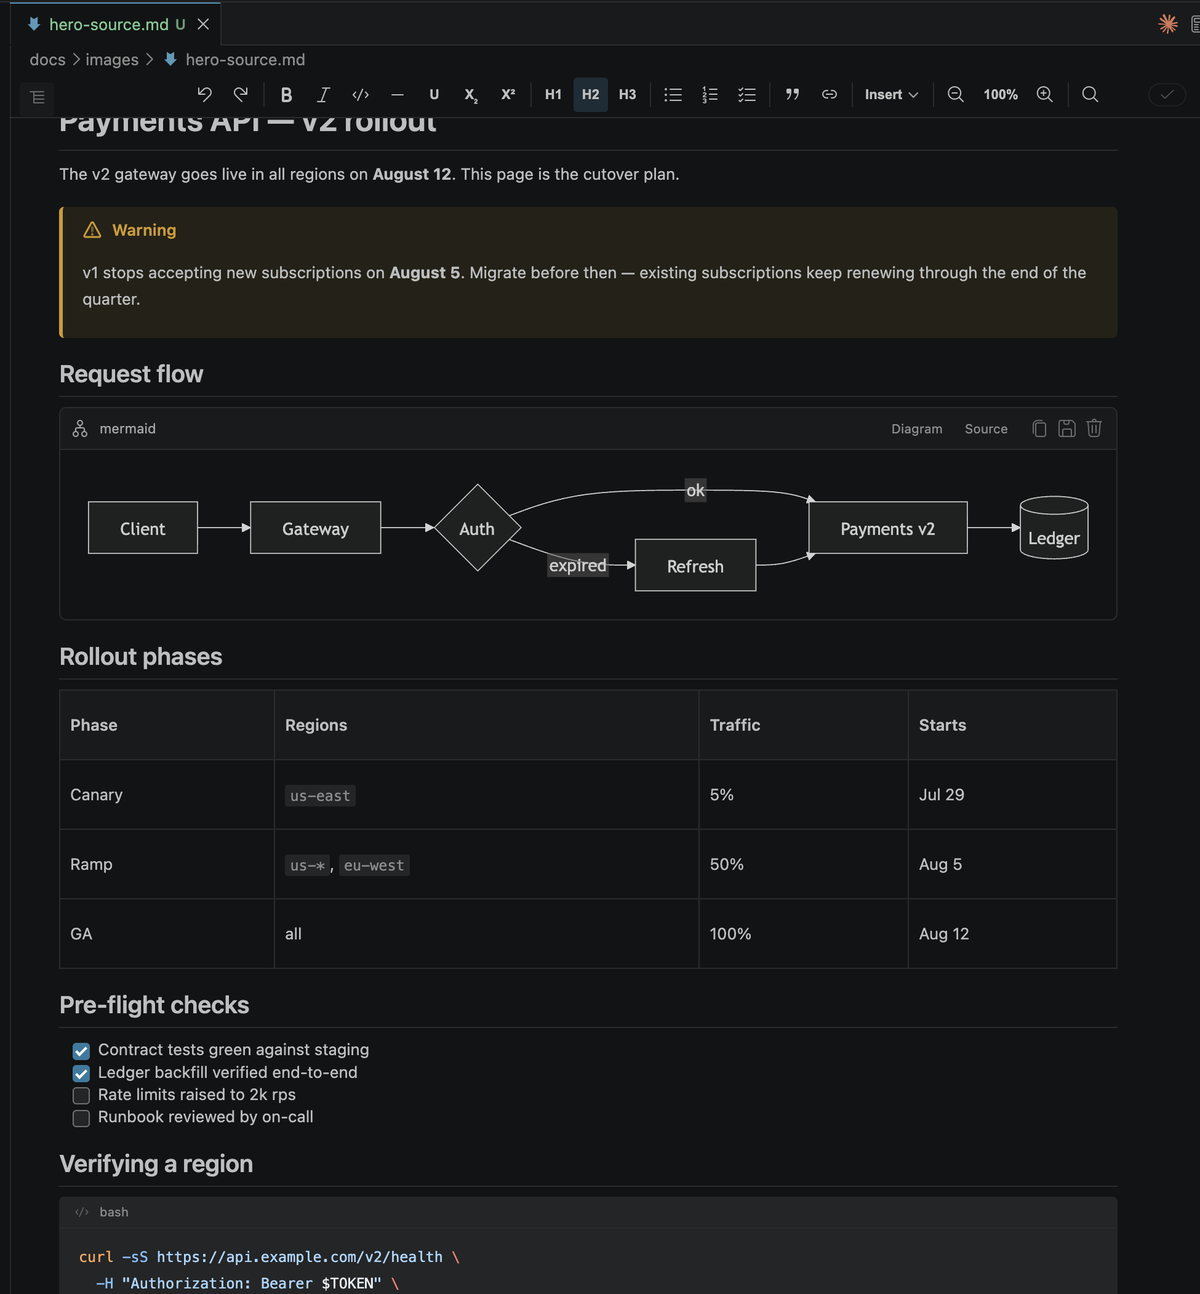This screenshot has width=1200, height=1294.
Task: Insert a task checklist
Action: click(x=747, y=94)
